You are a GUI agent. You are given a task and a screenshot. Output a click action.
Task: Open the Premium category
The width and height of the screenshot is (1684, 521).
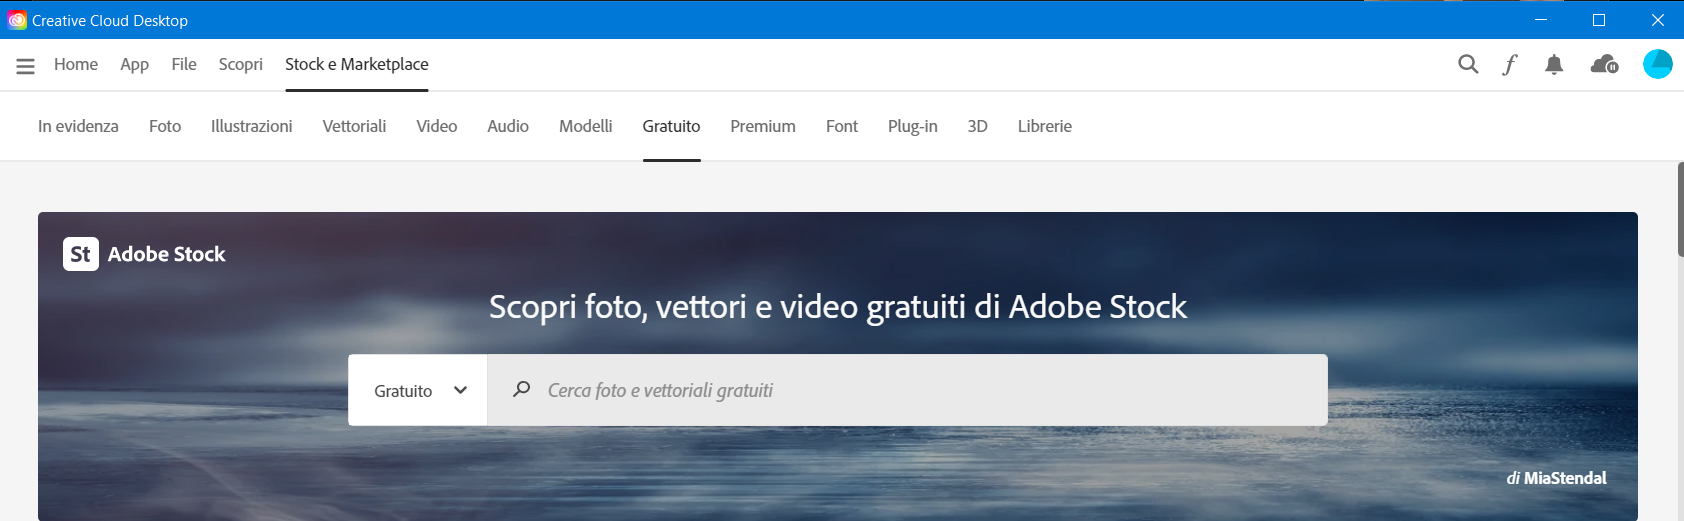[x=763, y=126]
